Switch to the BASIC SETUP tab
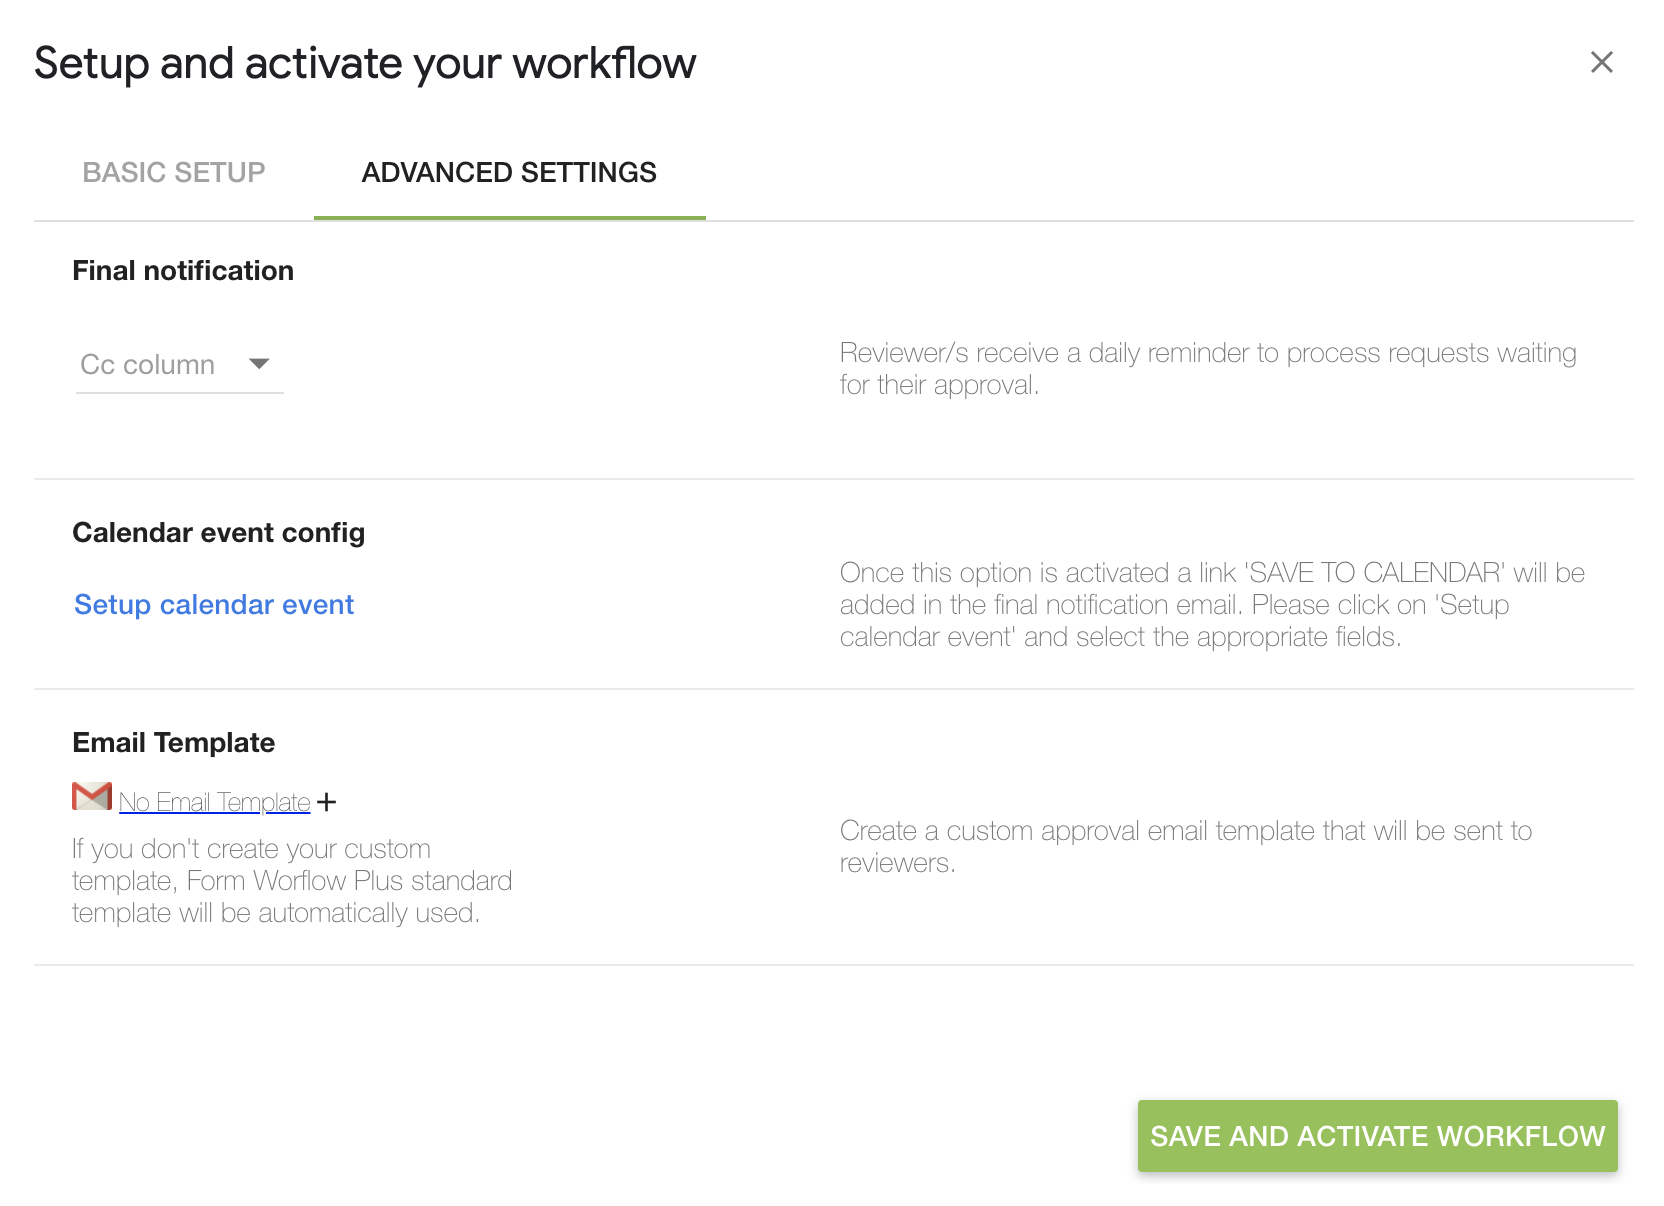The width and height of the screenshot is (1664, 1206). click(x=174, y=172)
